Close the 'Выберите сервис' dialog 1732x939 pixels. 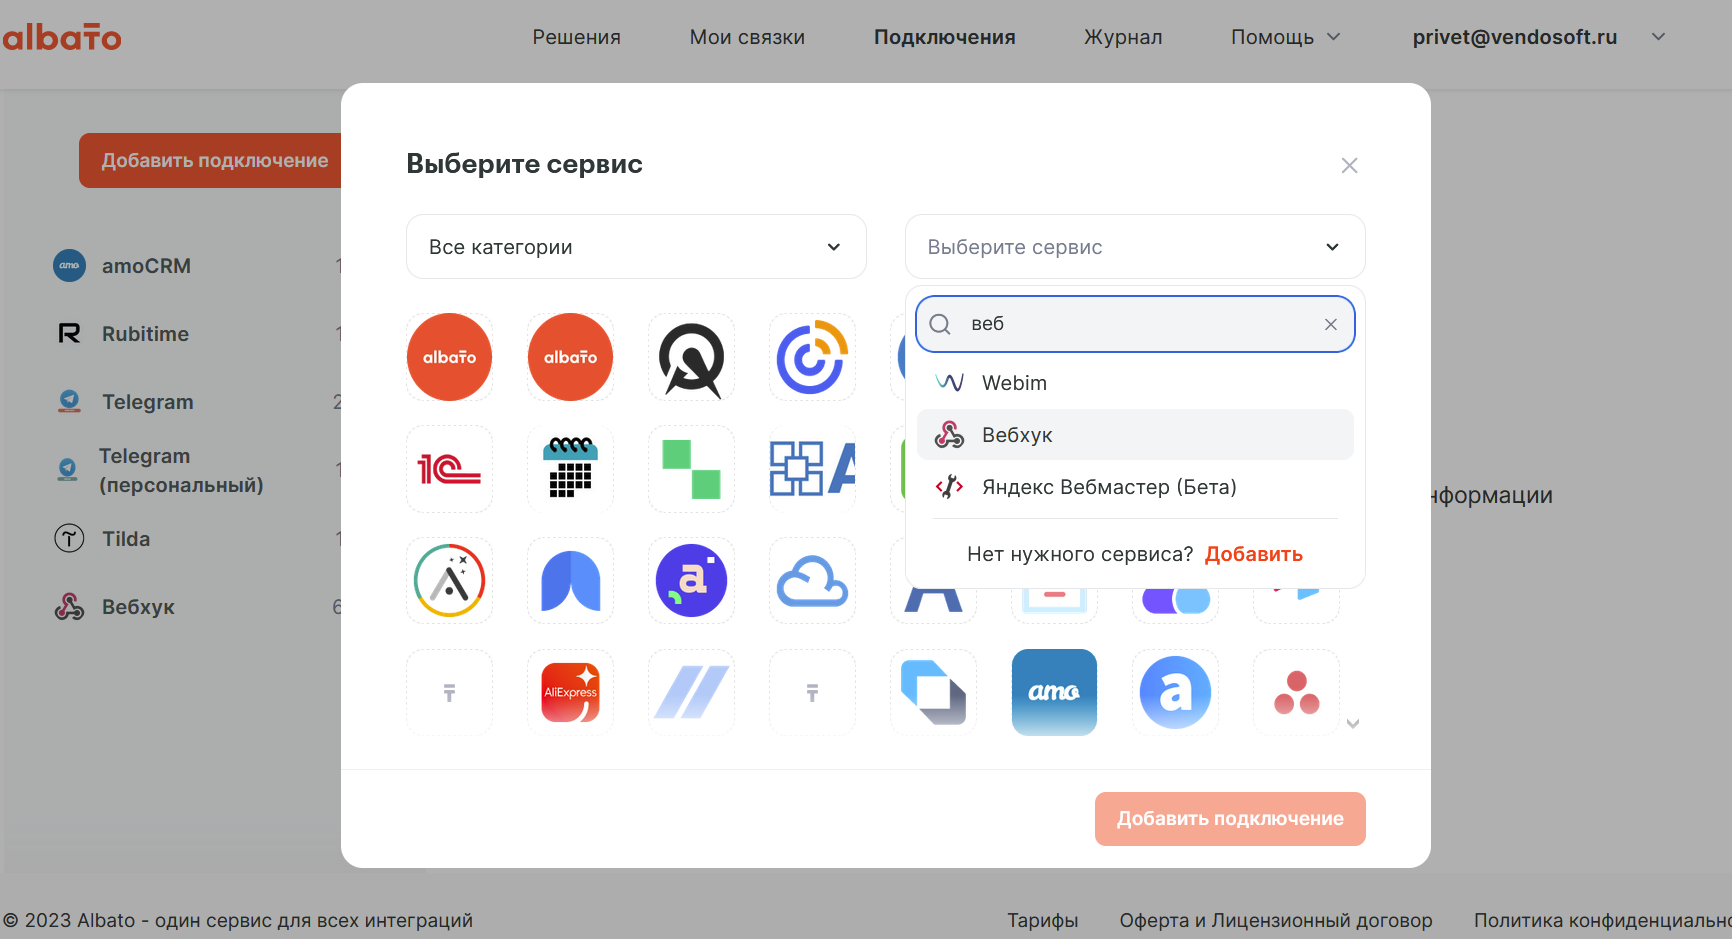pyautogui.click(x=1349, y=165)
